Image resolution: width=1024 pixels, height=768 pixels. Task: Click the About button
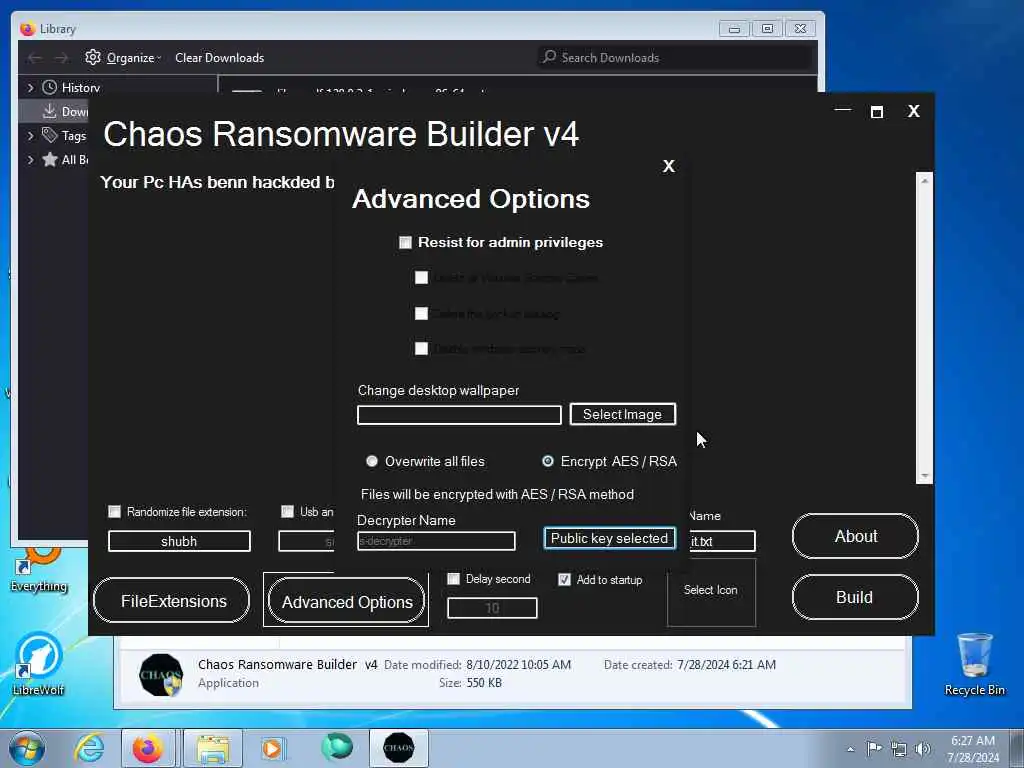[856, 536]
